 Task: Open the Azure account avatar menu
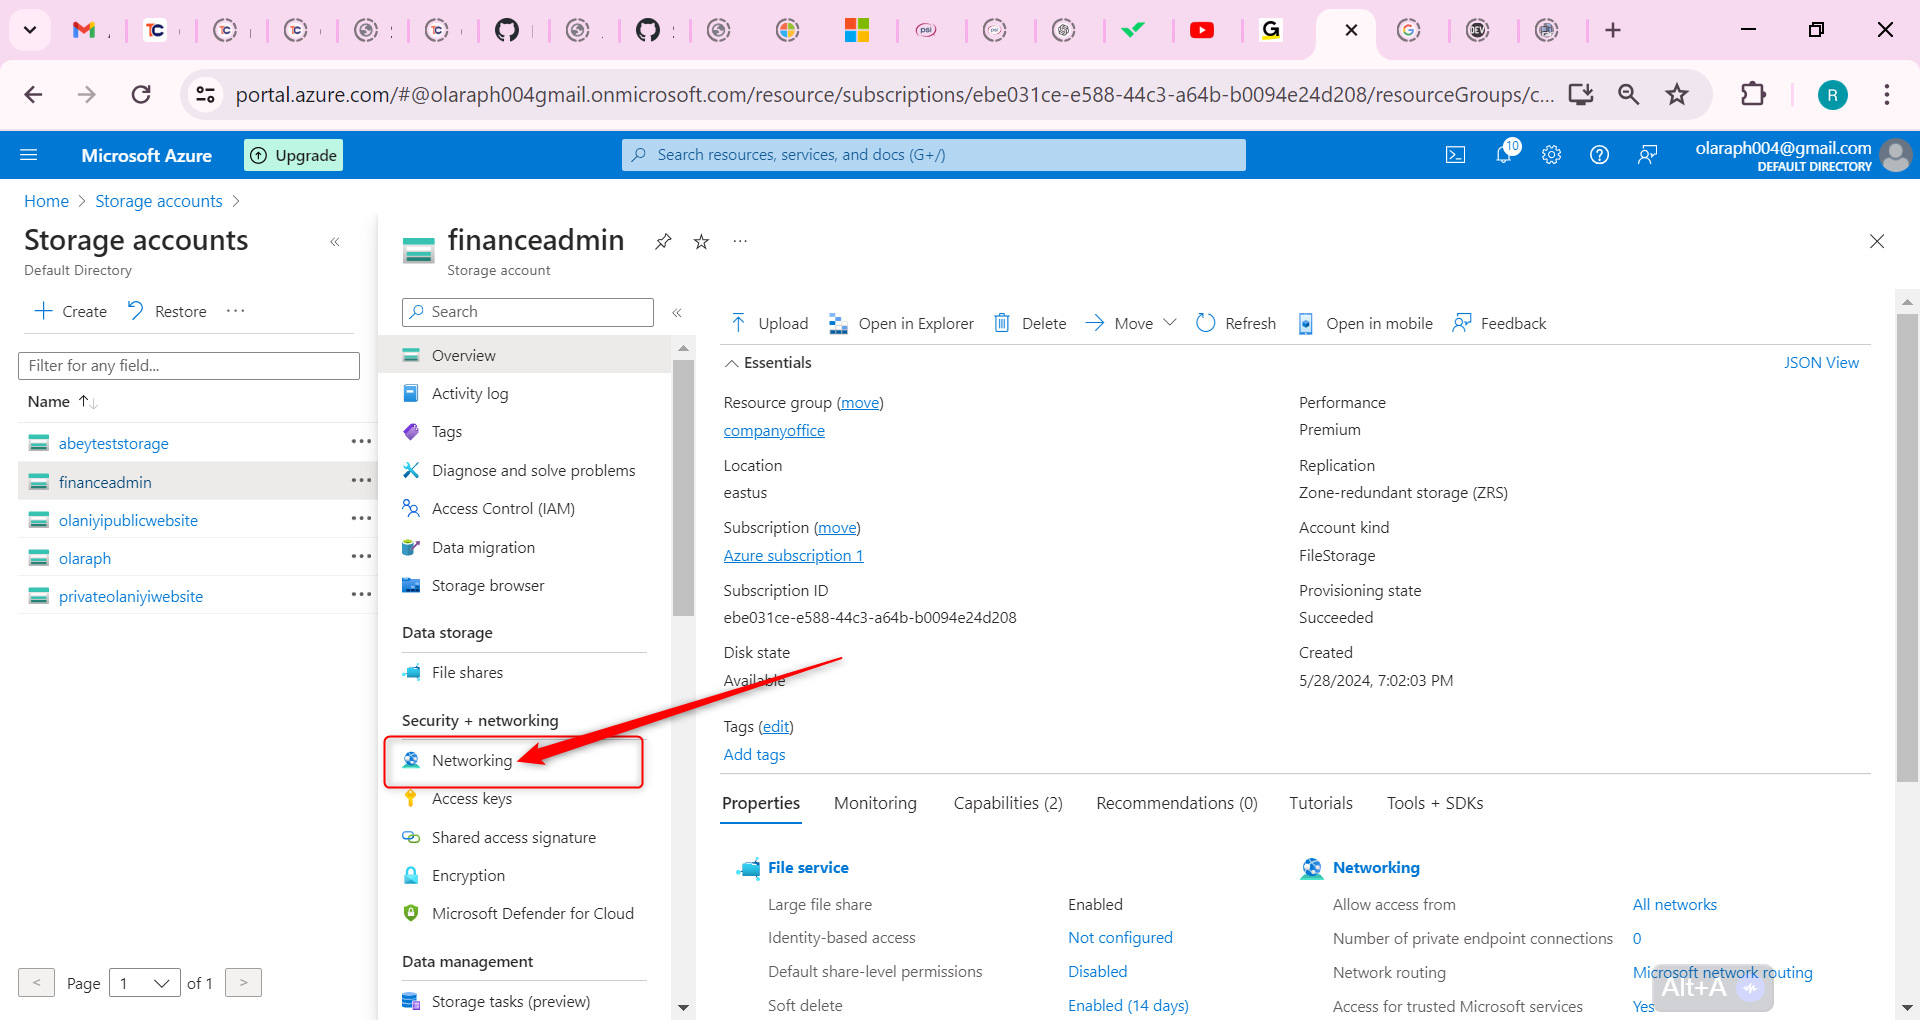1895,155
